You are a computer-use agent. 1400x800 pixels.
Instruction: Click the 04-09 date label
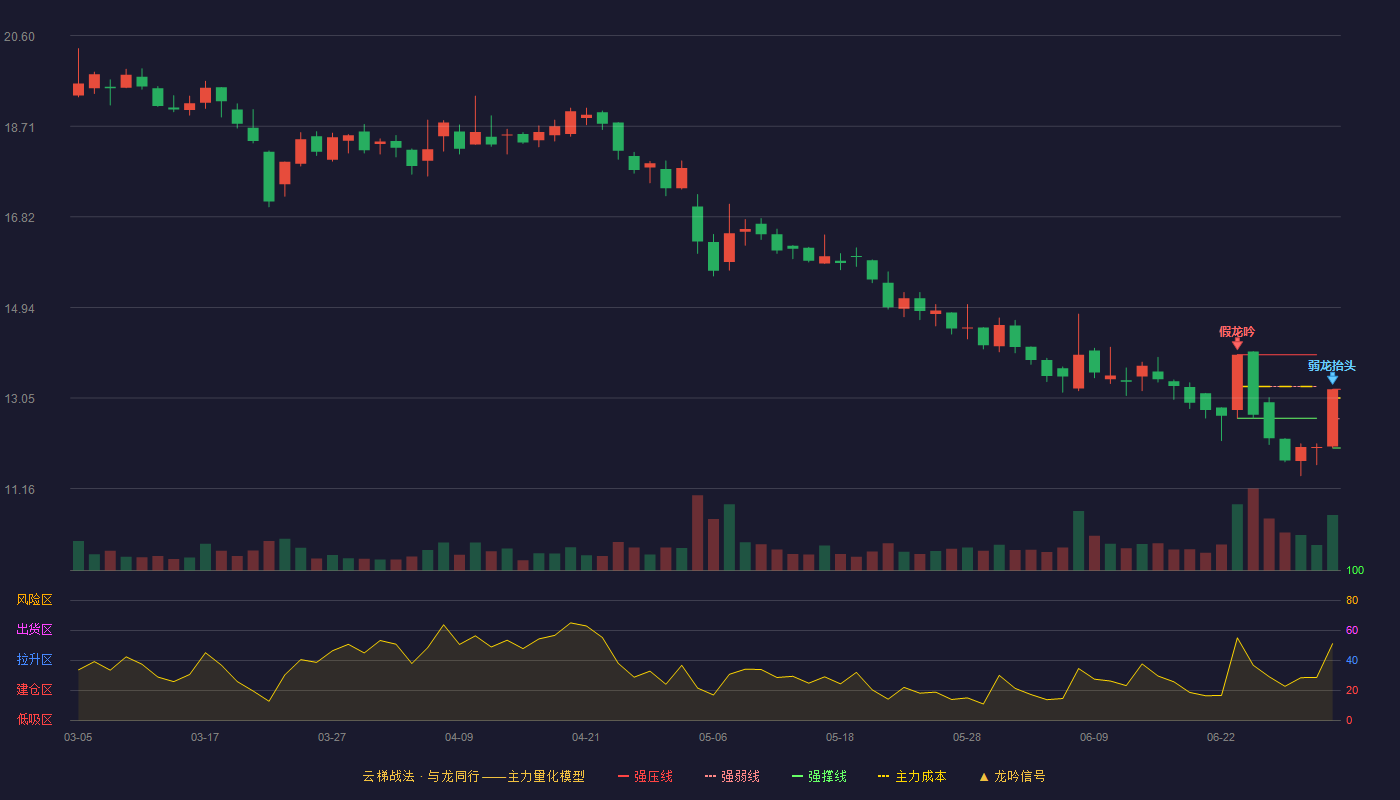pos(459,737)
